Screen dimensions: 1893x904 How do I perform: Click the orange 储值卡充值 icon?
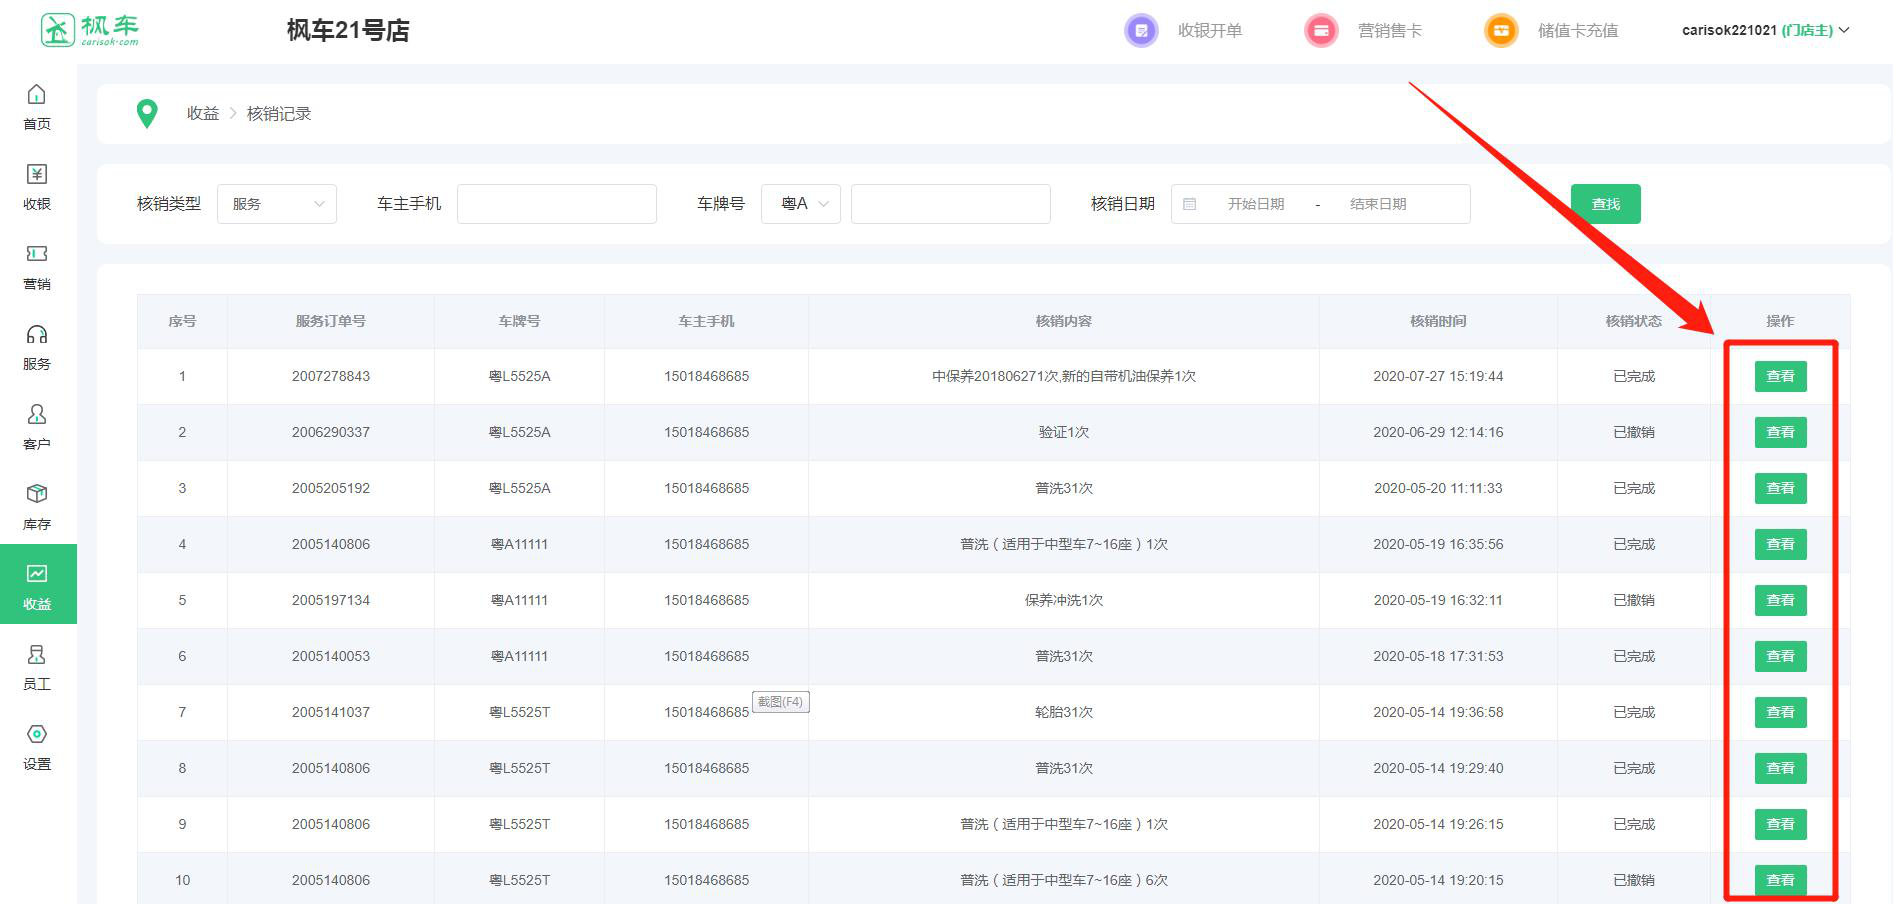coord(1501,31)
